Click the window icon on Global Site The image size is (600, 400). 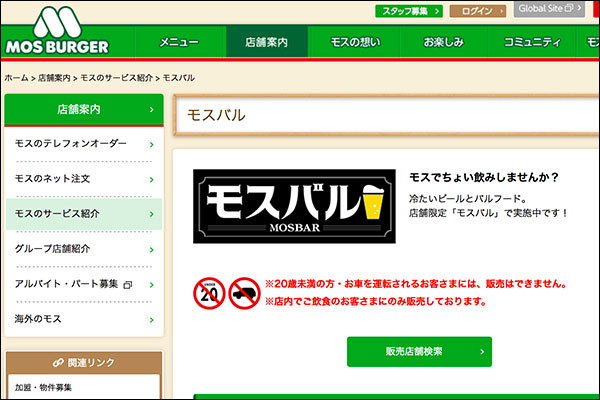[569, 8]
